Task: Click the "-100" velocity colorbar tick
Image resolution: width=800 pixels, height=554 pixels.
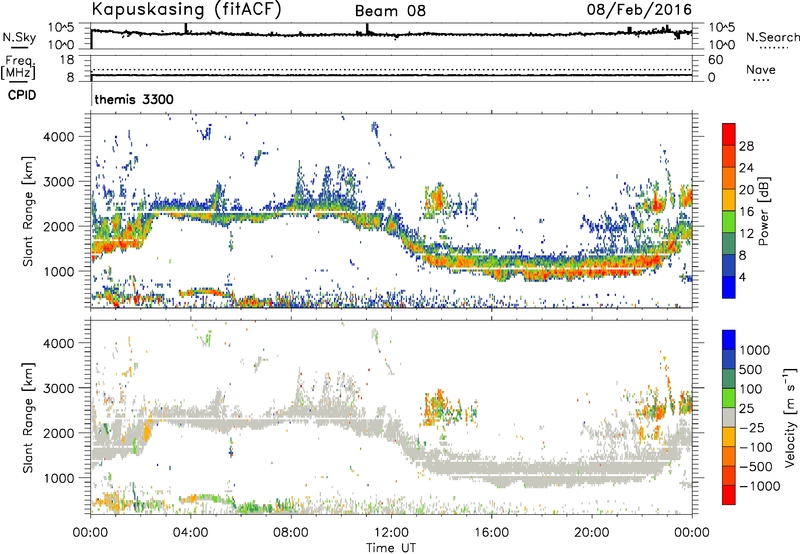Action: (756, 447)
